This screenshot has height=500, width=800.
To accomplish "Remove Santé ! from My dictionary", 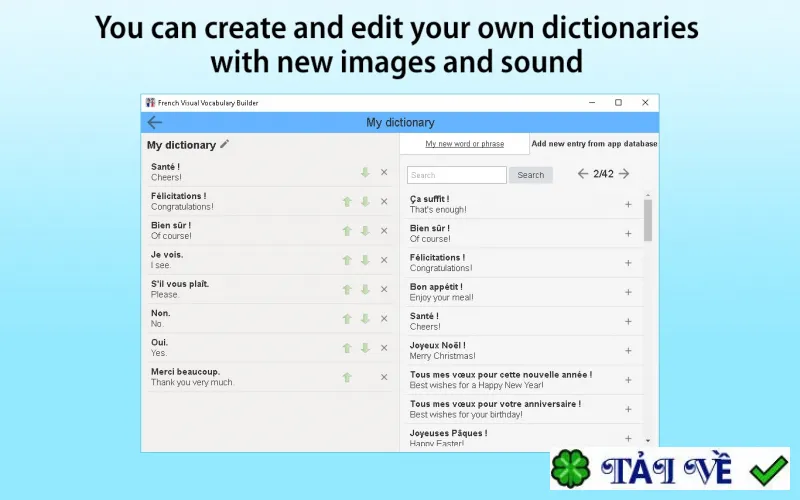I will point(384,172).
